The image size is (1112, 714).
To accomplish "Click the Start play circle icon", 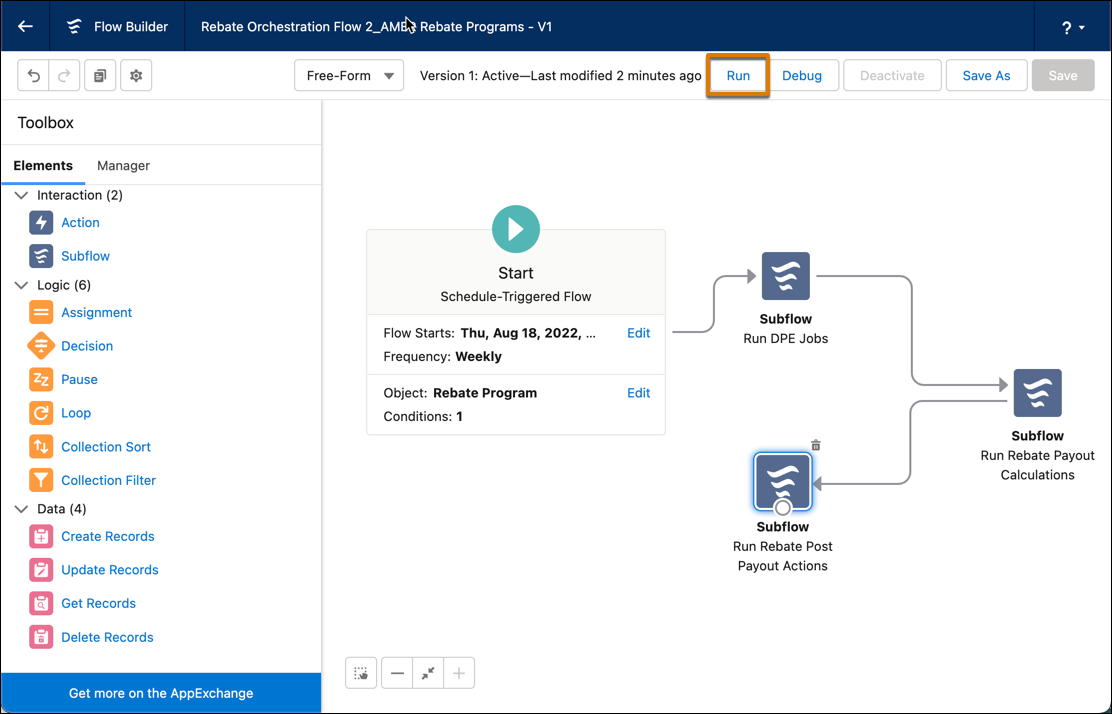I will [516, 229].
